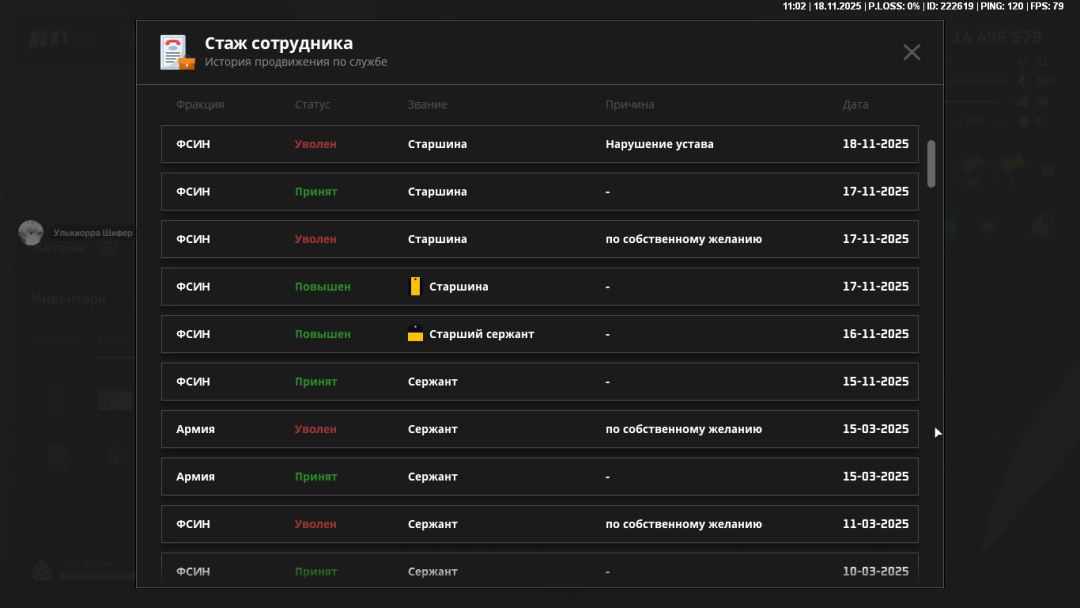This screenshot has width=1080, height=608.
Task: Click the Стаж сотрудника window title
Action: point(278,43)
